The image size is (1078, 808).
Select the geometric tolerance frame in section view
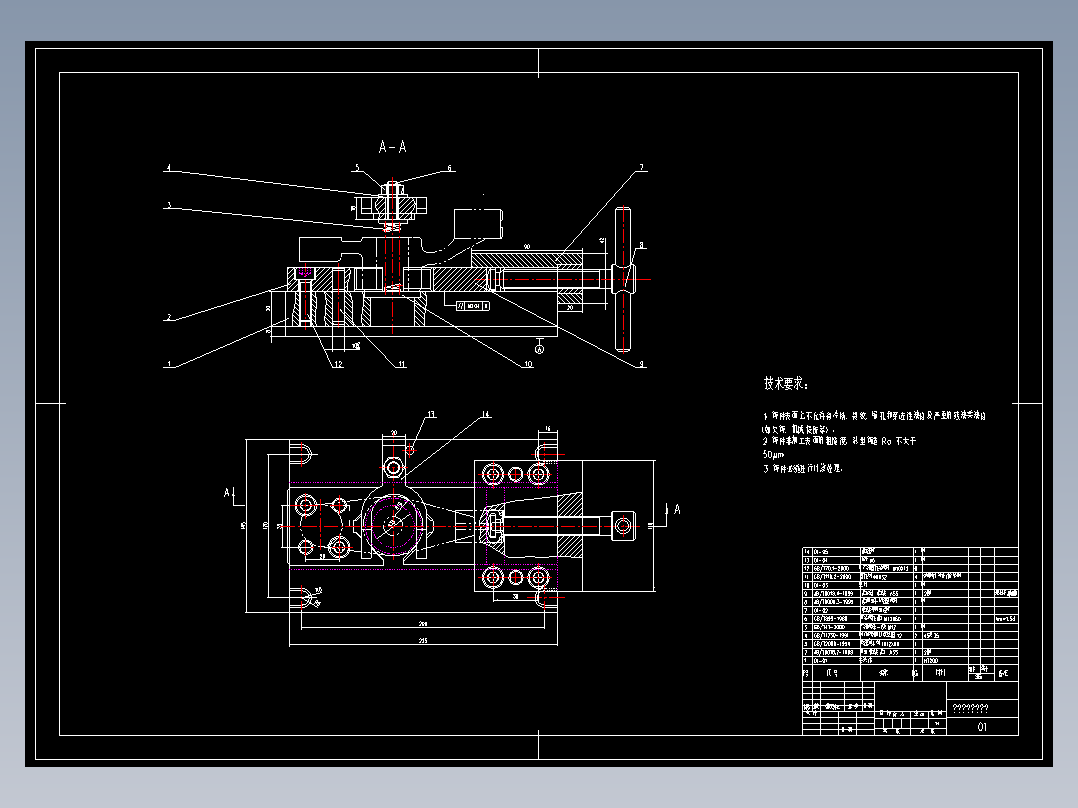pyautogui.click(x=473, y=305)
